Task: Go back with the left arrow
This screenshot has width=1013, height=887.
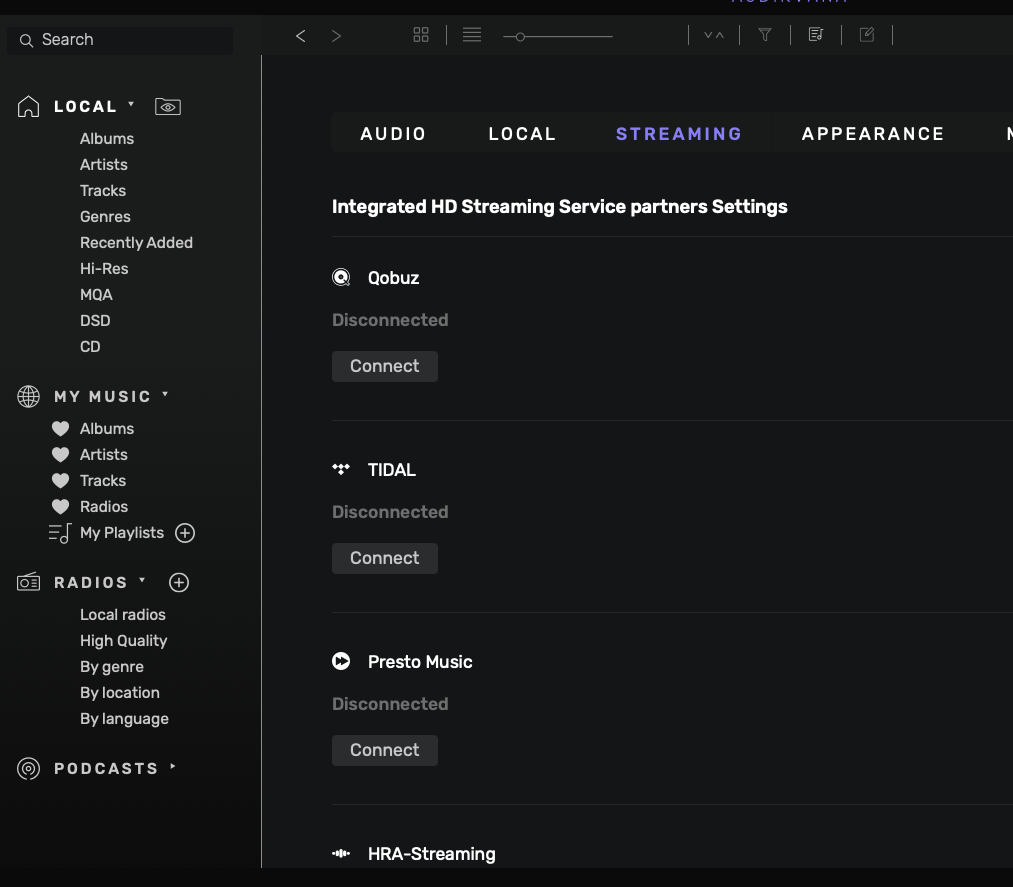Action: tap(300, 36)
